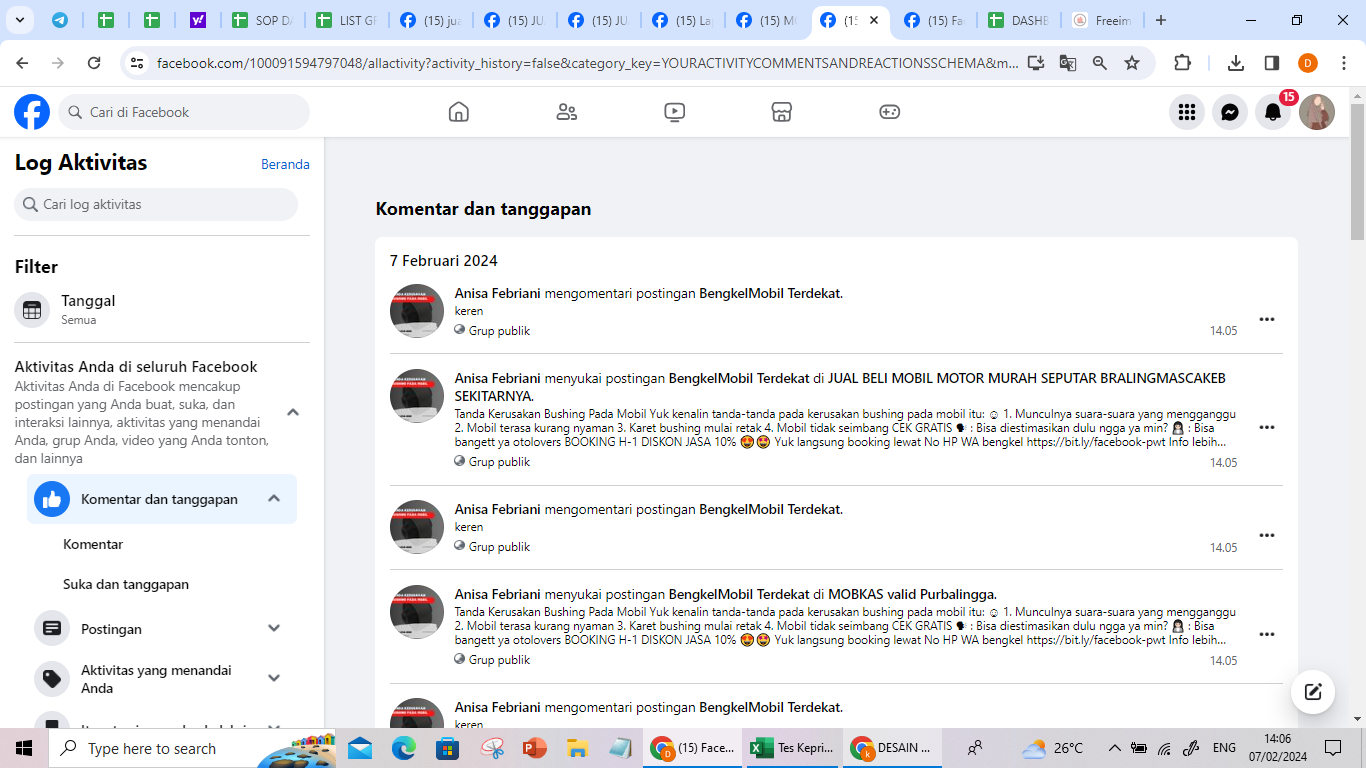Switch to the LIST browser tab

click(346, 20)
